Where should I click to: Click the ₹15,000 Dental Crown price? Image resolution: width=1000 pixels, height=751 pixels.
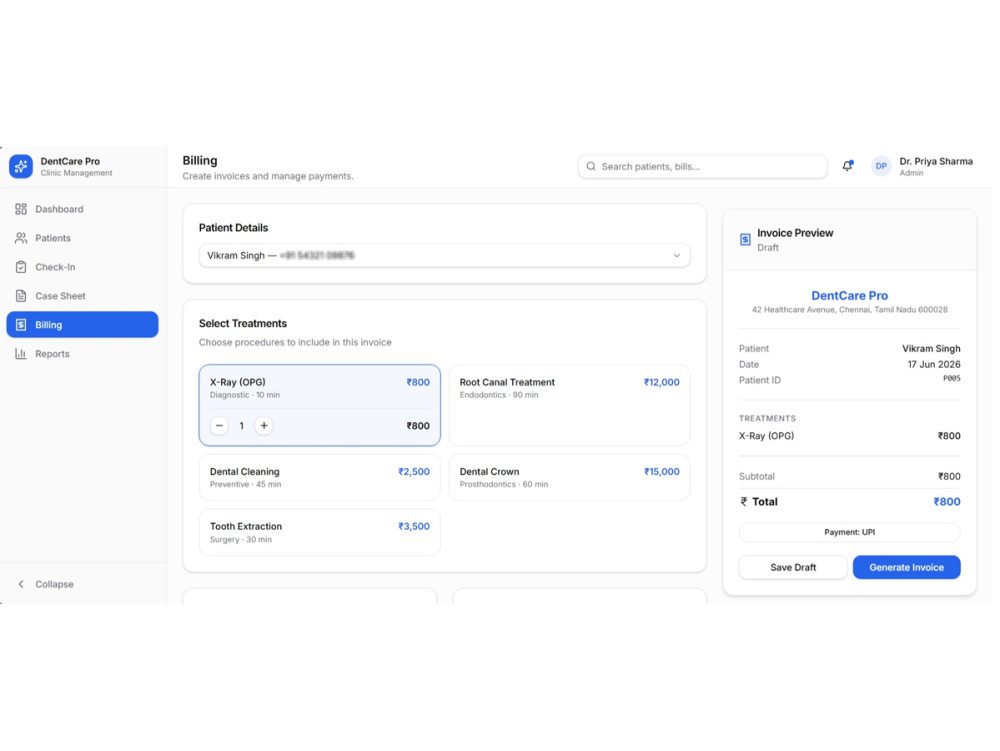[661, 472]
